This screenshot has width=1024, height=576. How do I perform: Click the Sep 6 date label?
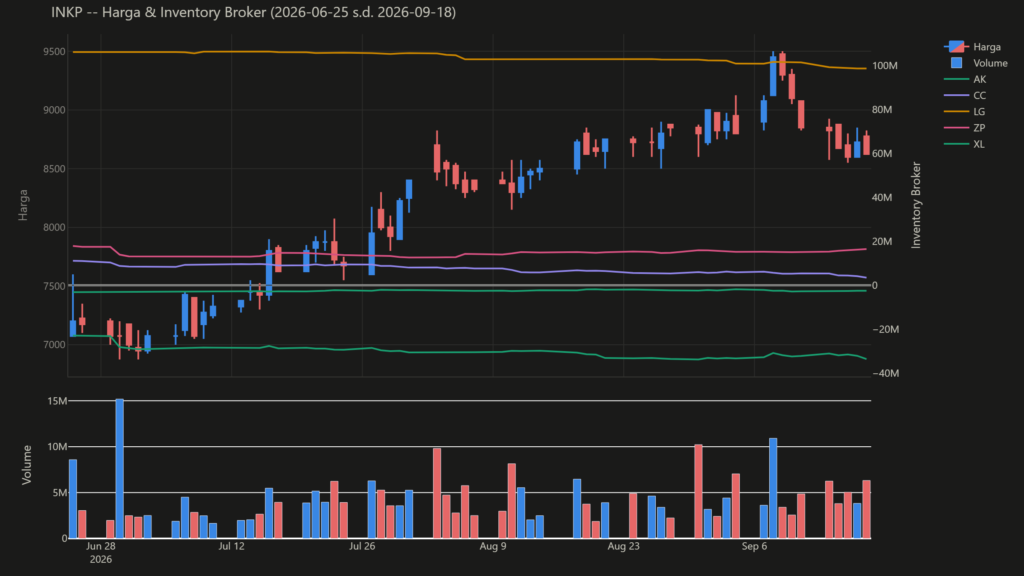click(754, 547)
